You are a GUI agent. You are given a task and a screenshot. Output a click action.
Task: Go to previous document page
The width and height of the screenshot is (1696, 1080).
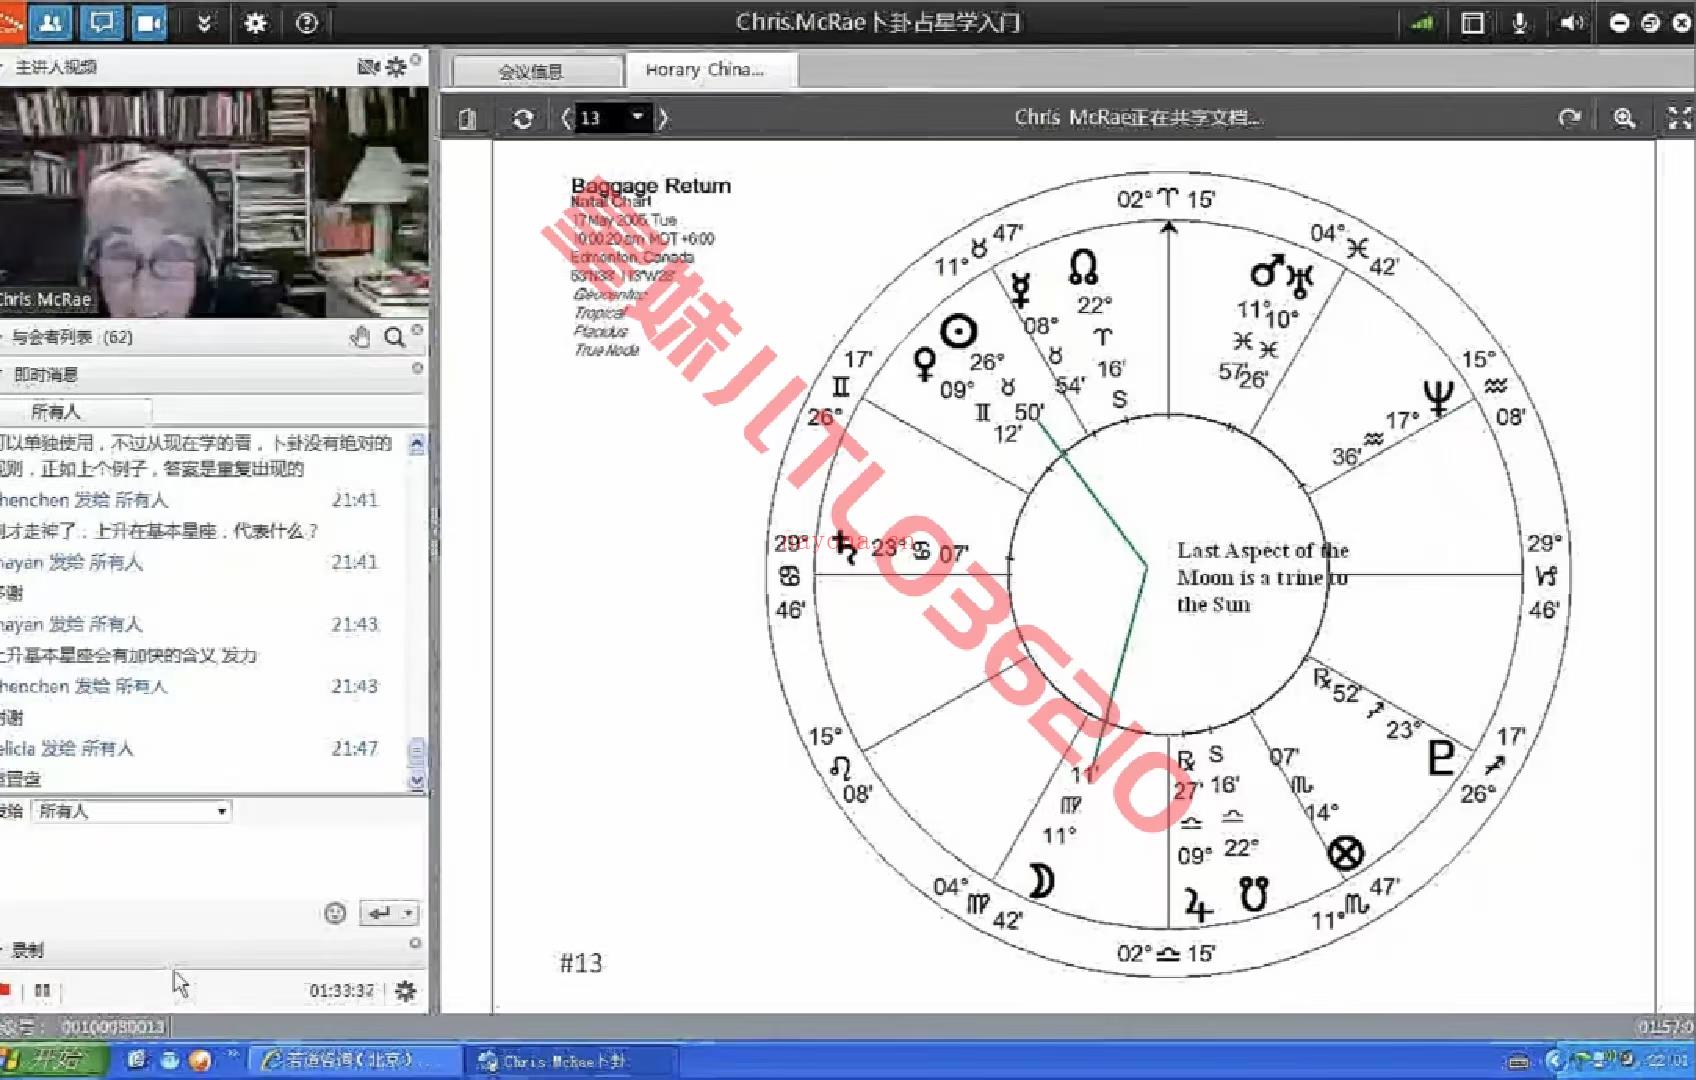567,118
